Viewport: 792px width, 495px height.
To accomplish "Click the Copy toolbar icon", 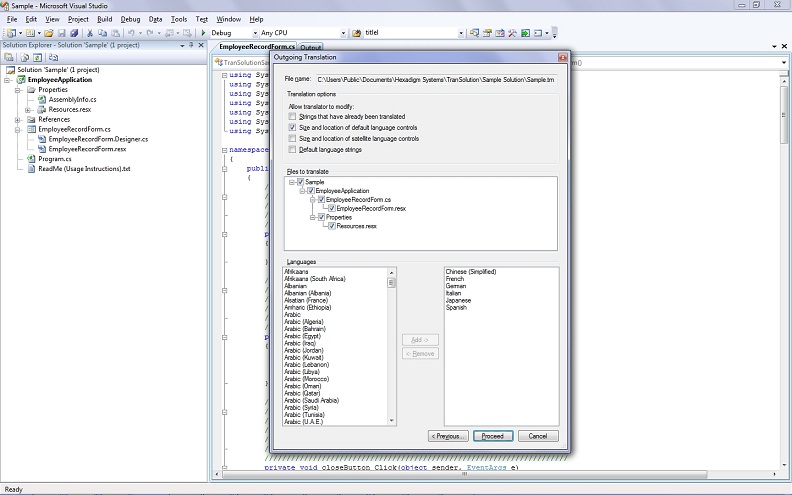I will [x=103, y=33].
